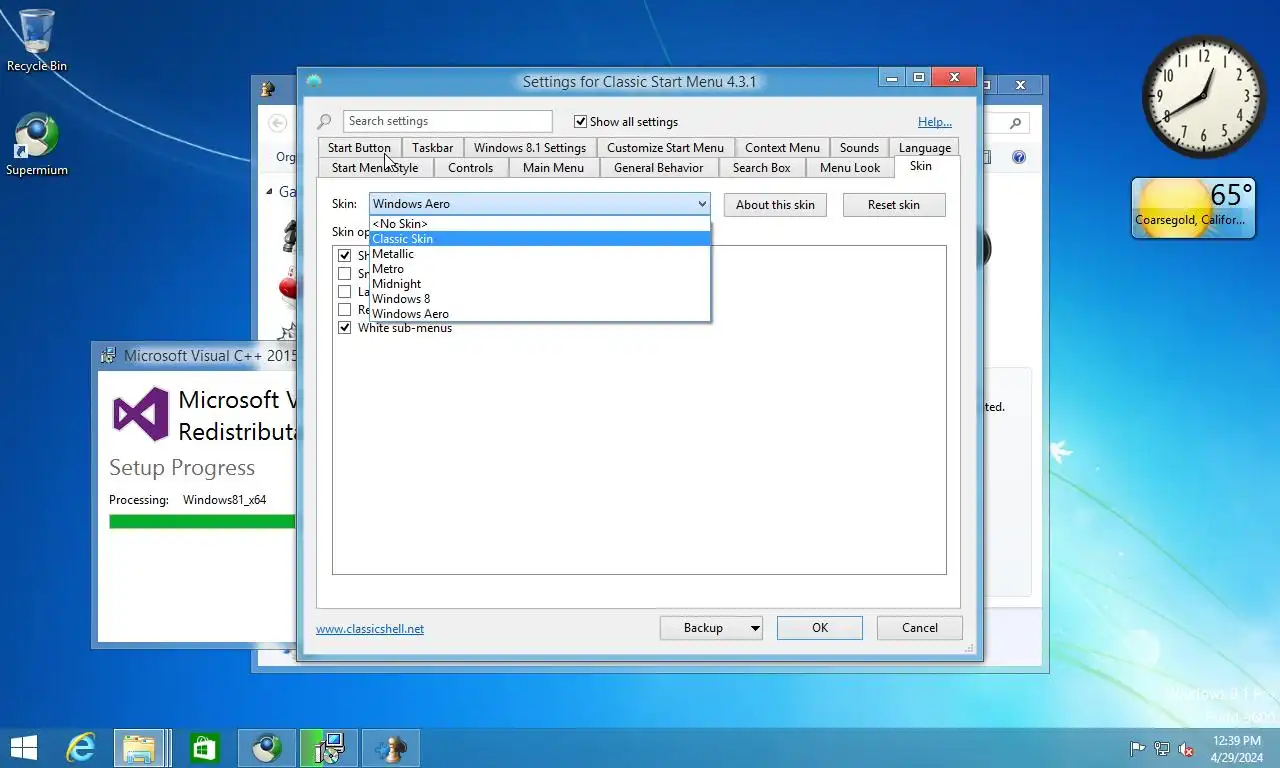The height and width of the screenshot is (768, 1280).
Task: Confirm settings with the OK button
Action: click(x=820, y=628)
